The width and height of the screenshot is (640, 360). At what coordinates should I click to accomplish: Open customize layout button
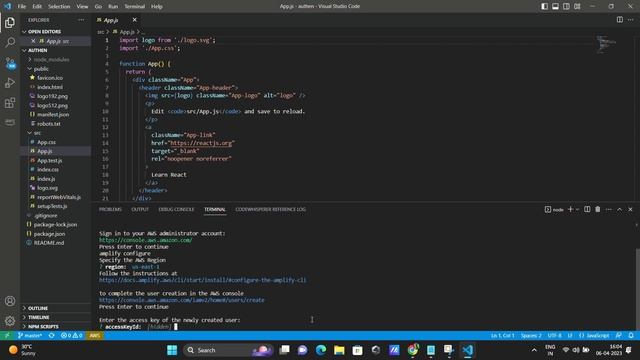(577, 7)
